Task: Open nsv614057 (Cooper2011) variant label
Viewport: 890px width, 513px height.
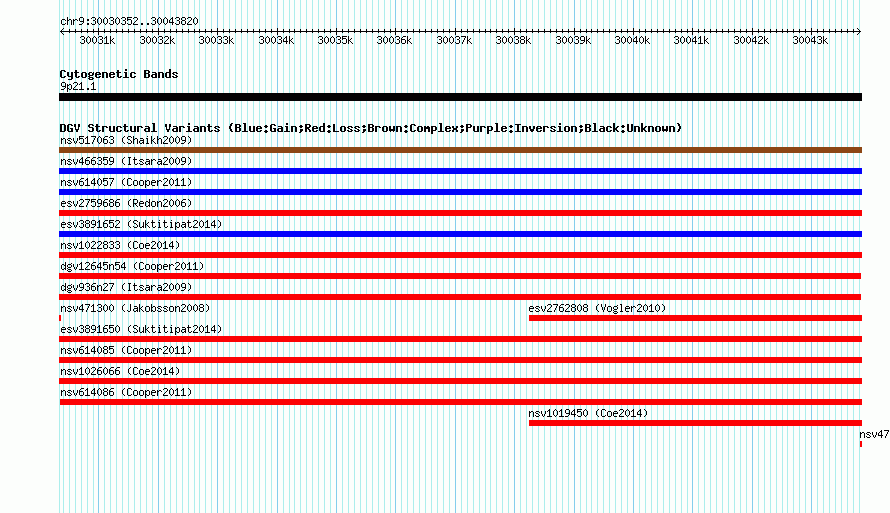Action: point(126,182)
